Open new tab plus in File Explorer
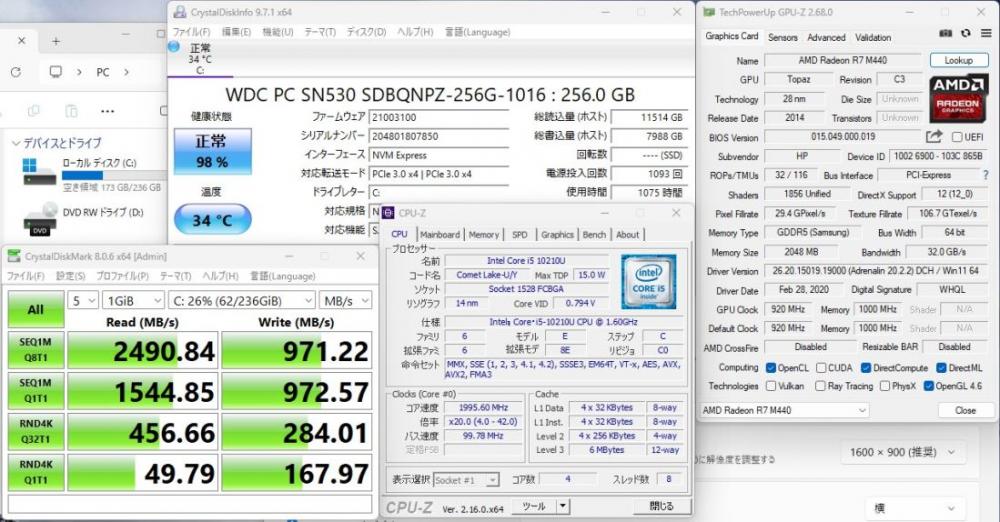Screen dimensions: 1000x522 point(56,41)
